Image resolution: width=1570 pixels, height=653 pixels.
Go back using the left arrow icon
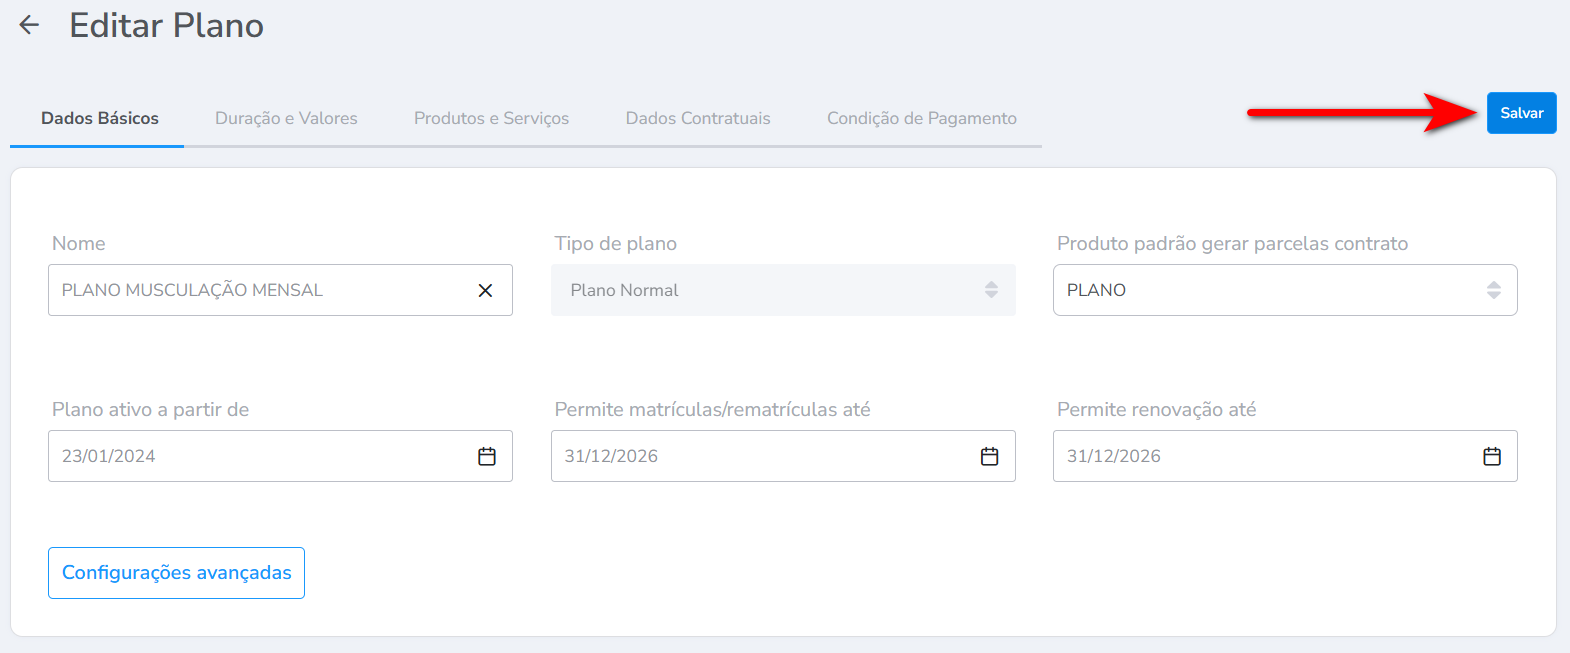[29, 26]
